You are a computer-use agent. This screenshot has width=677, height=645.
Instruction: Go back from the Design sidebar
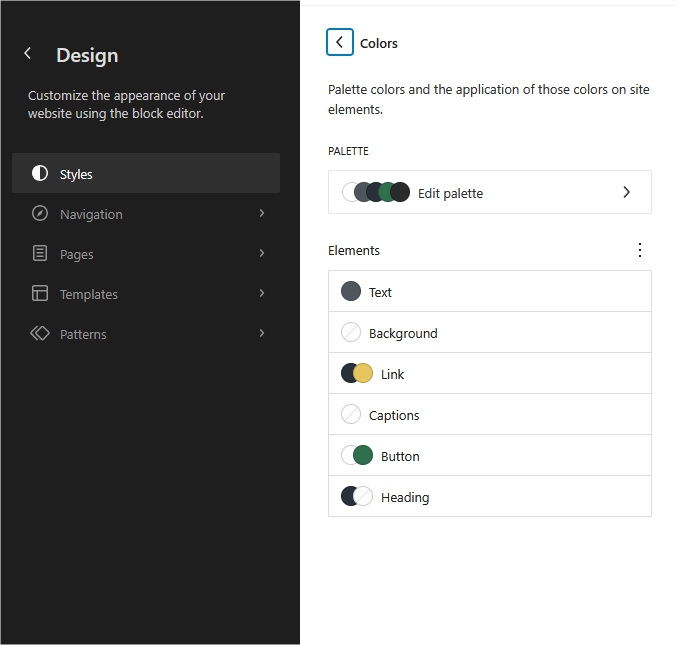[28, 54]
